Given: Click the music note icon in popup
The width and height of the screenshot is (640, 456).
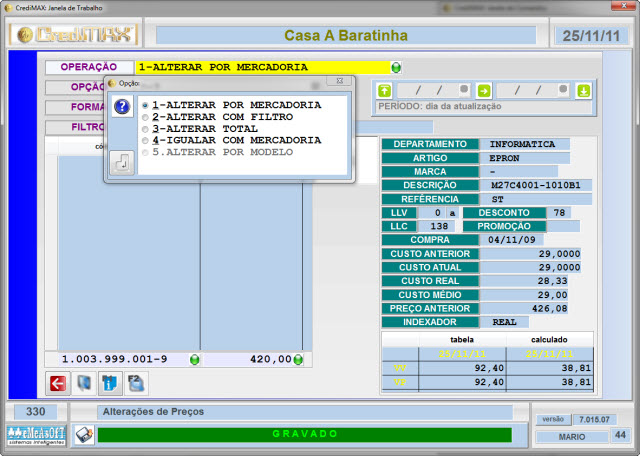Looking at the screenshot, I should [x=121, y=162].
